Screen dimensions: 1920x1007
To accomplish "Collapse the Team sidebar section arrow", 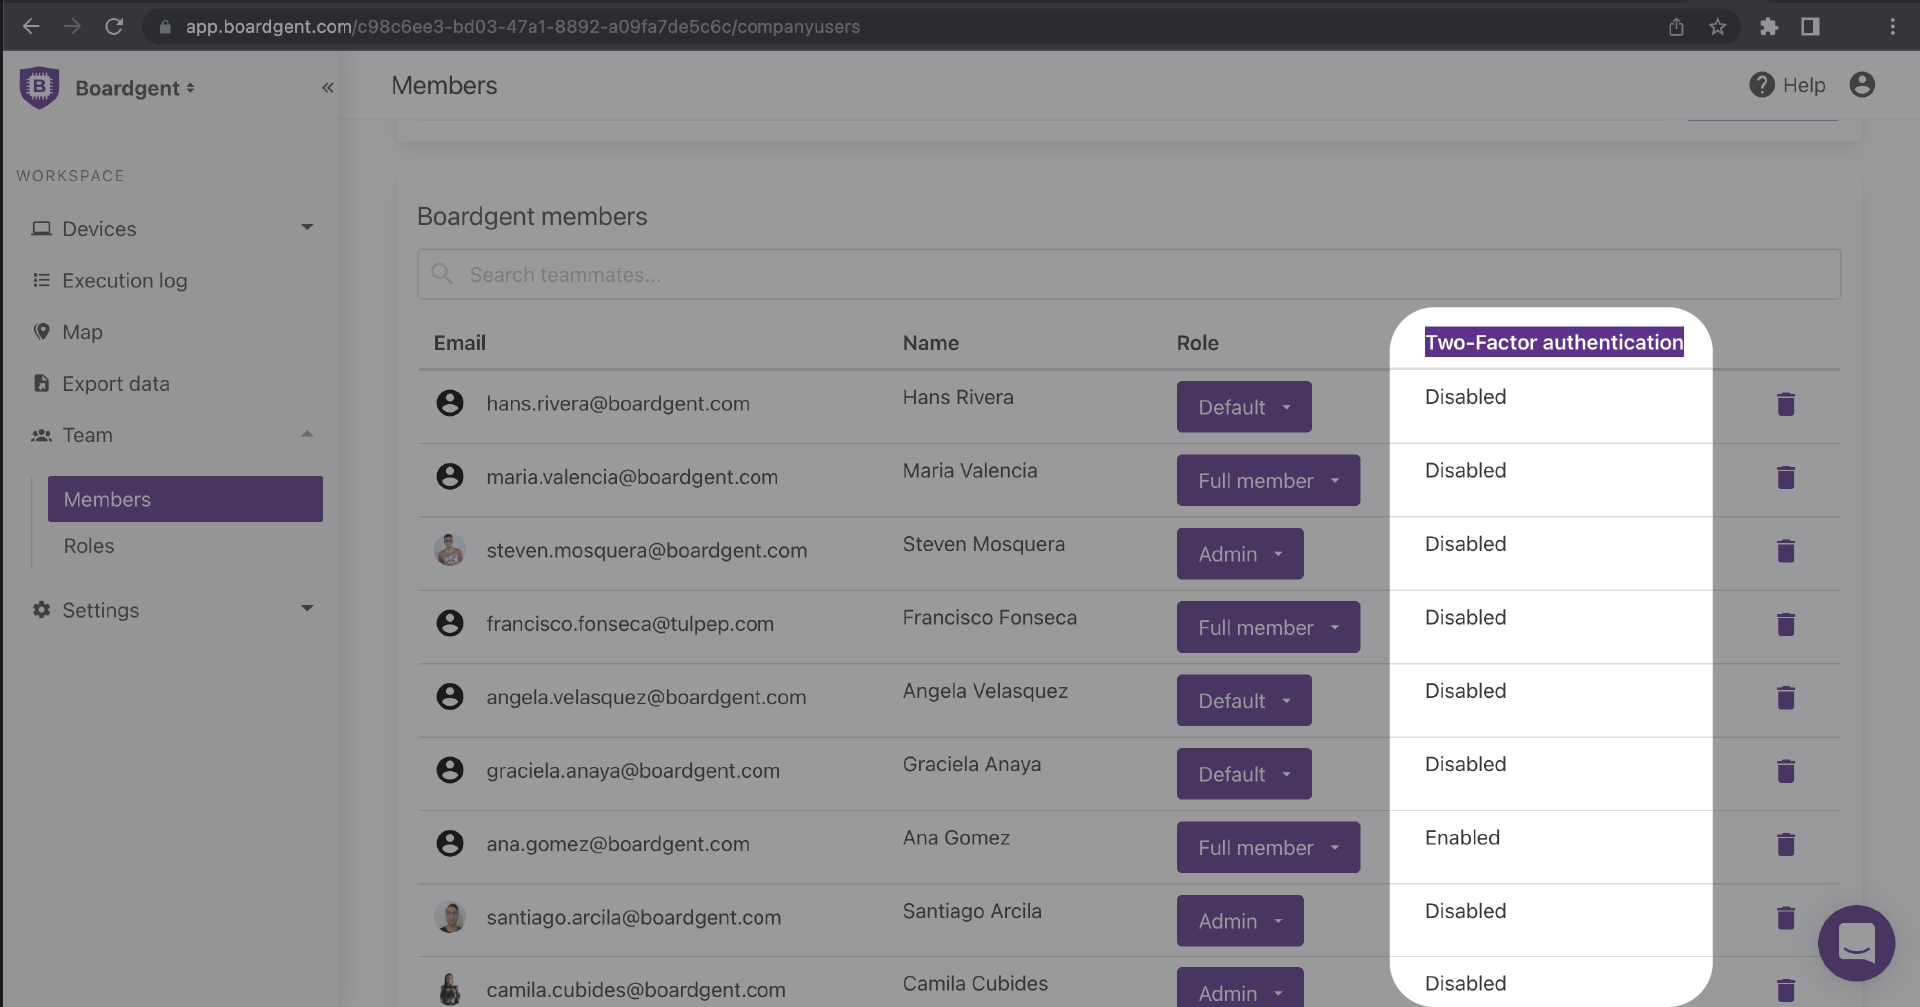I will pyautogui.click(x=307, y=434).
